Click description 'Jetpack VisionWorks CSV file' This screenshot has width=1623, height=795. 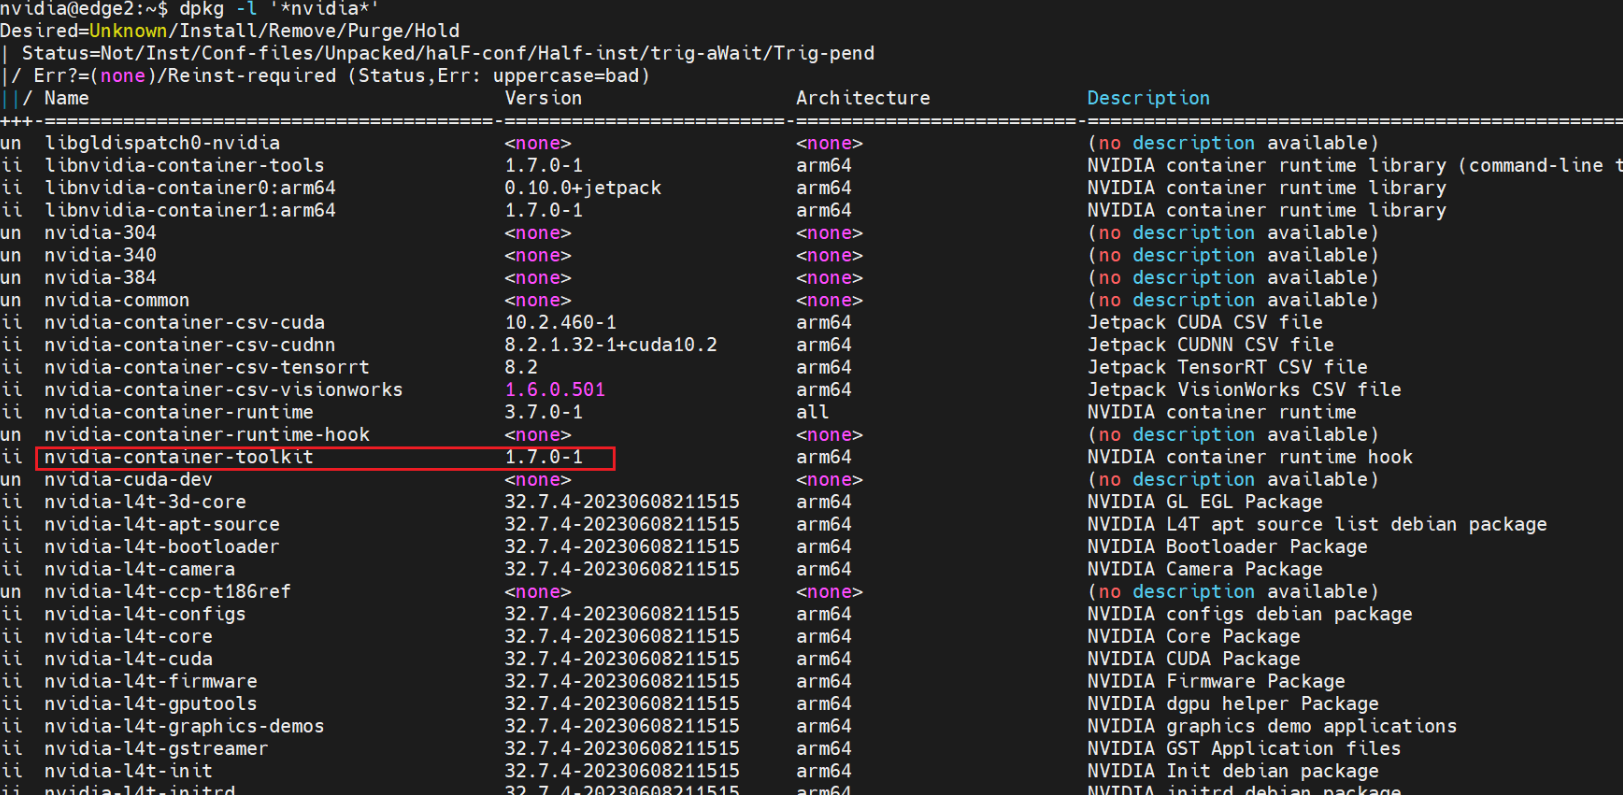coord(1244,390)
